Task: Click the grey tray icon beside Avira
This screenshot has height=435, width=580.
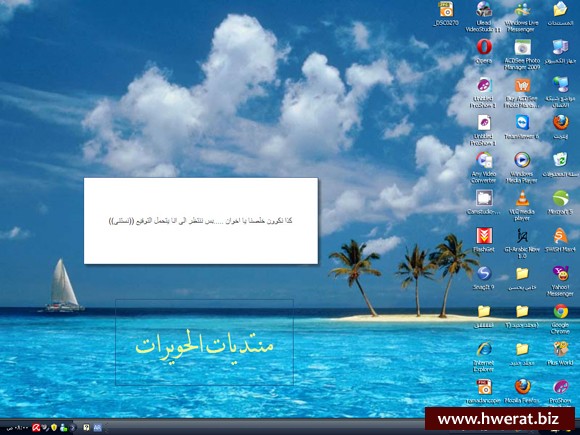Action: tap(45, 428)
